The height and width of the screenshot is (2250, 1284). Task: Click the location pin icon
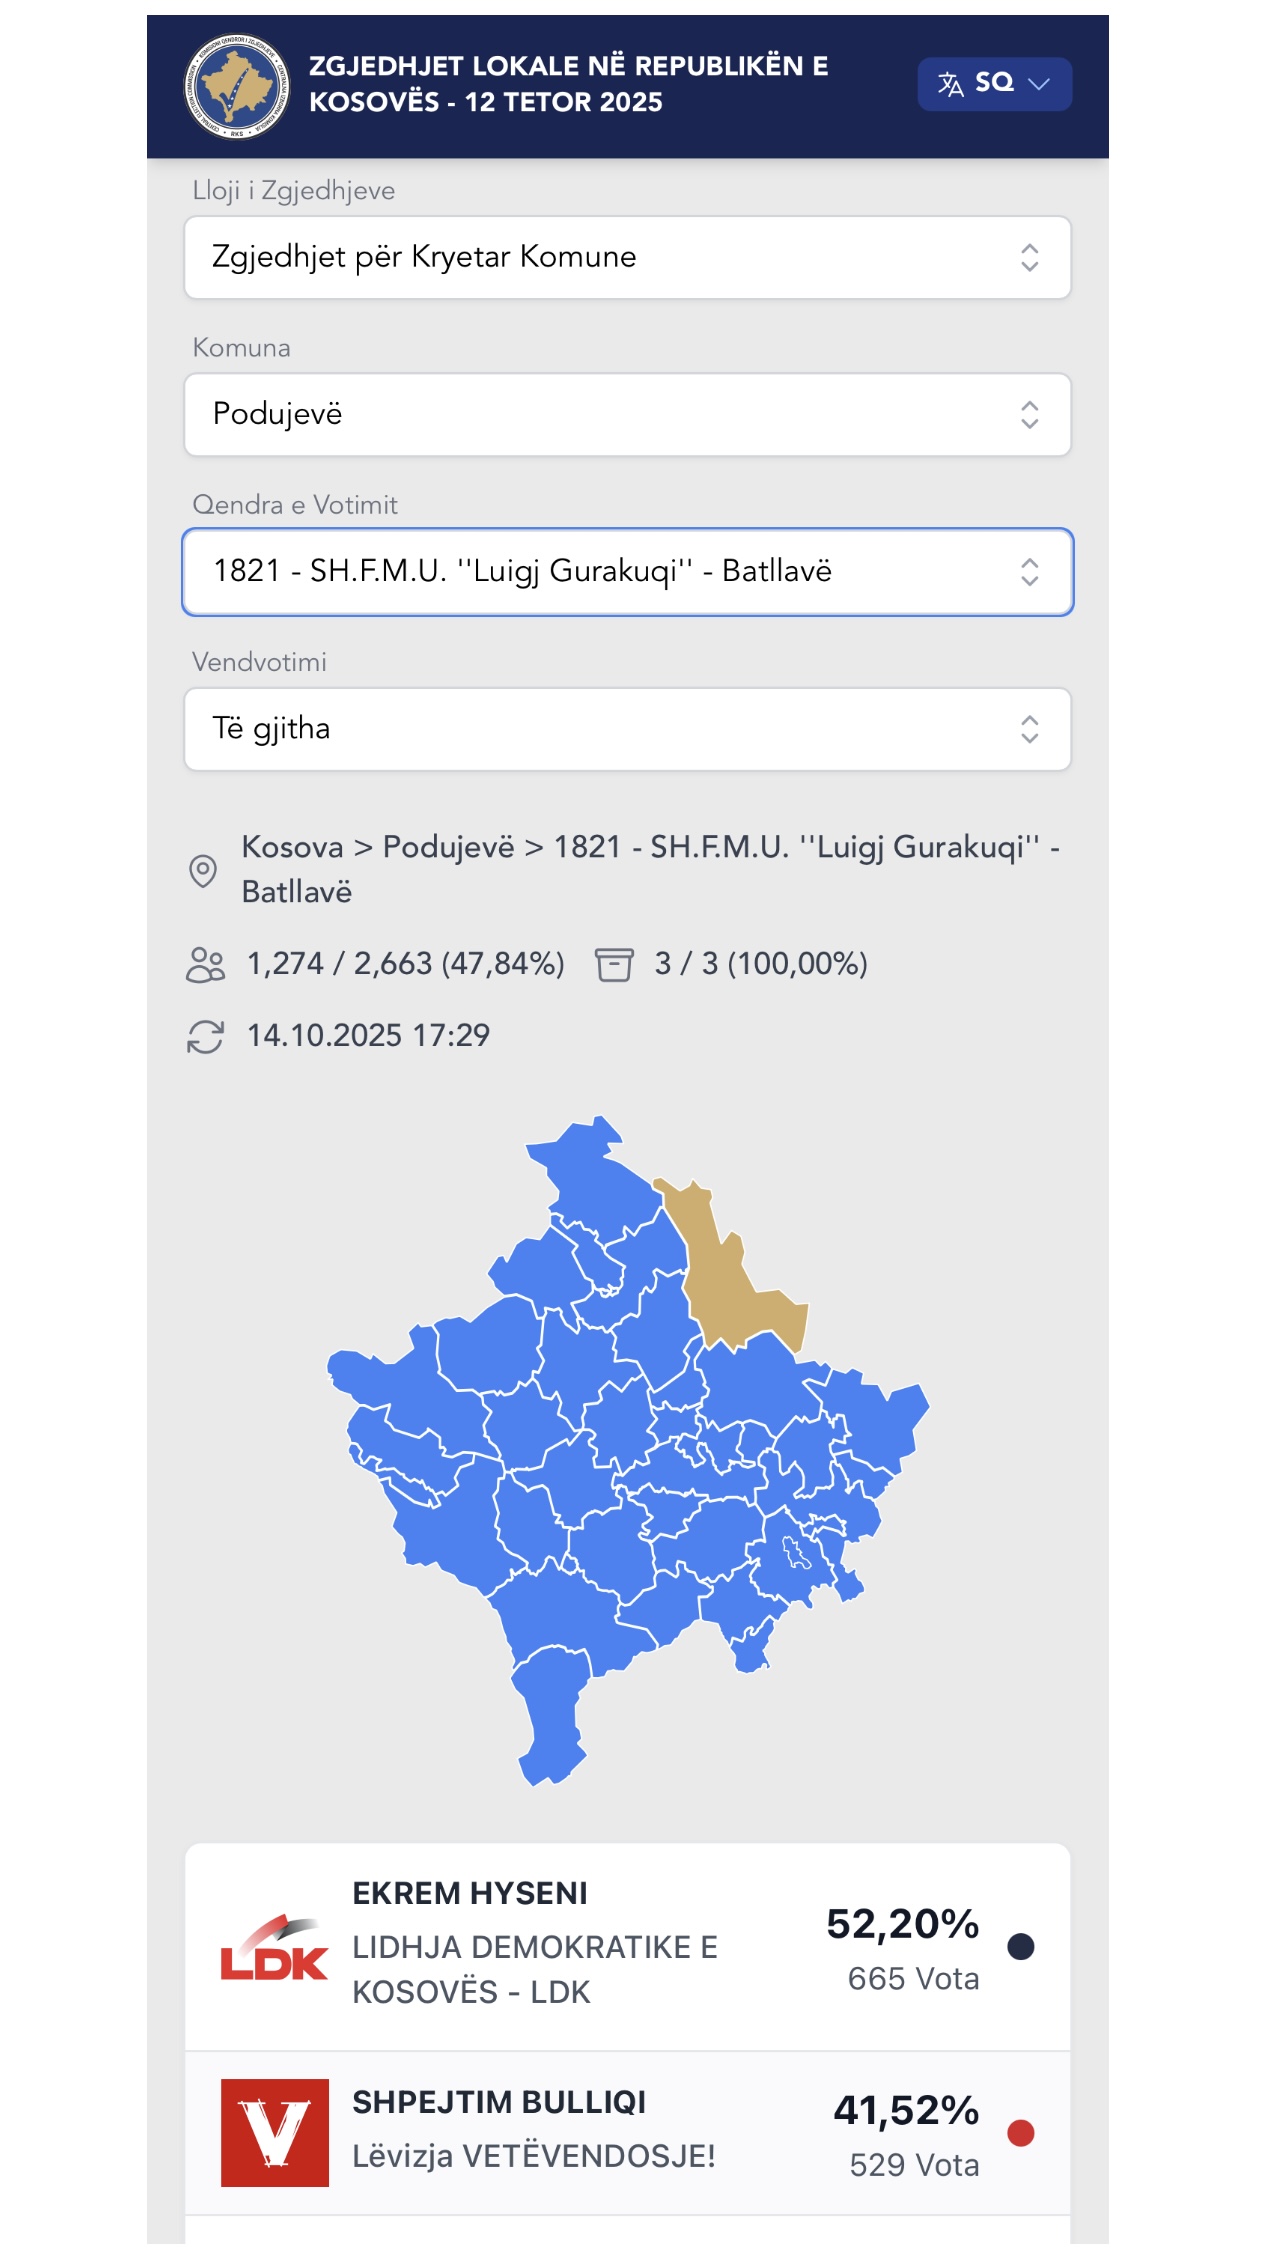[203, 870]
